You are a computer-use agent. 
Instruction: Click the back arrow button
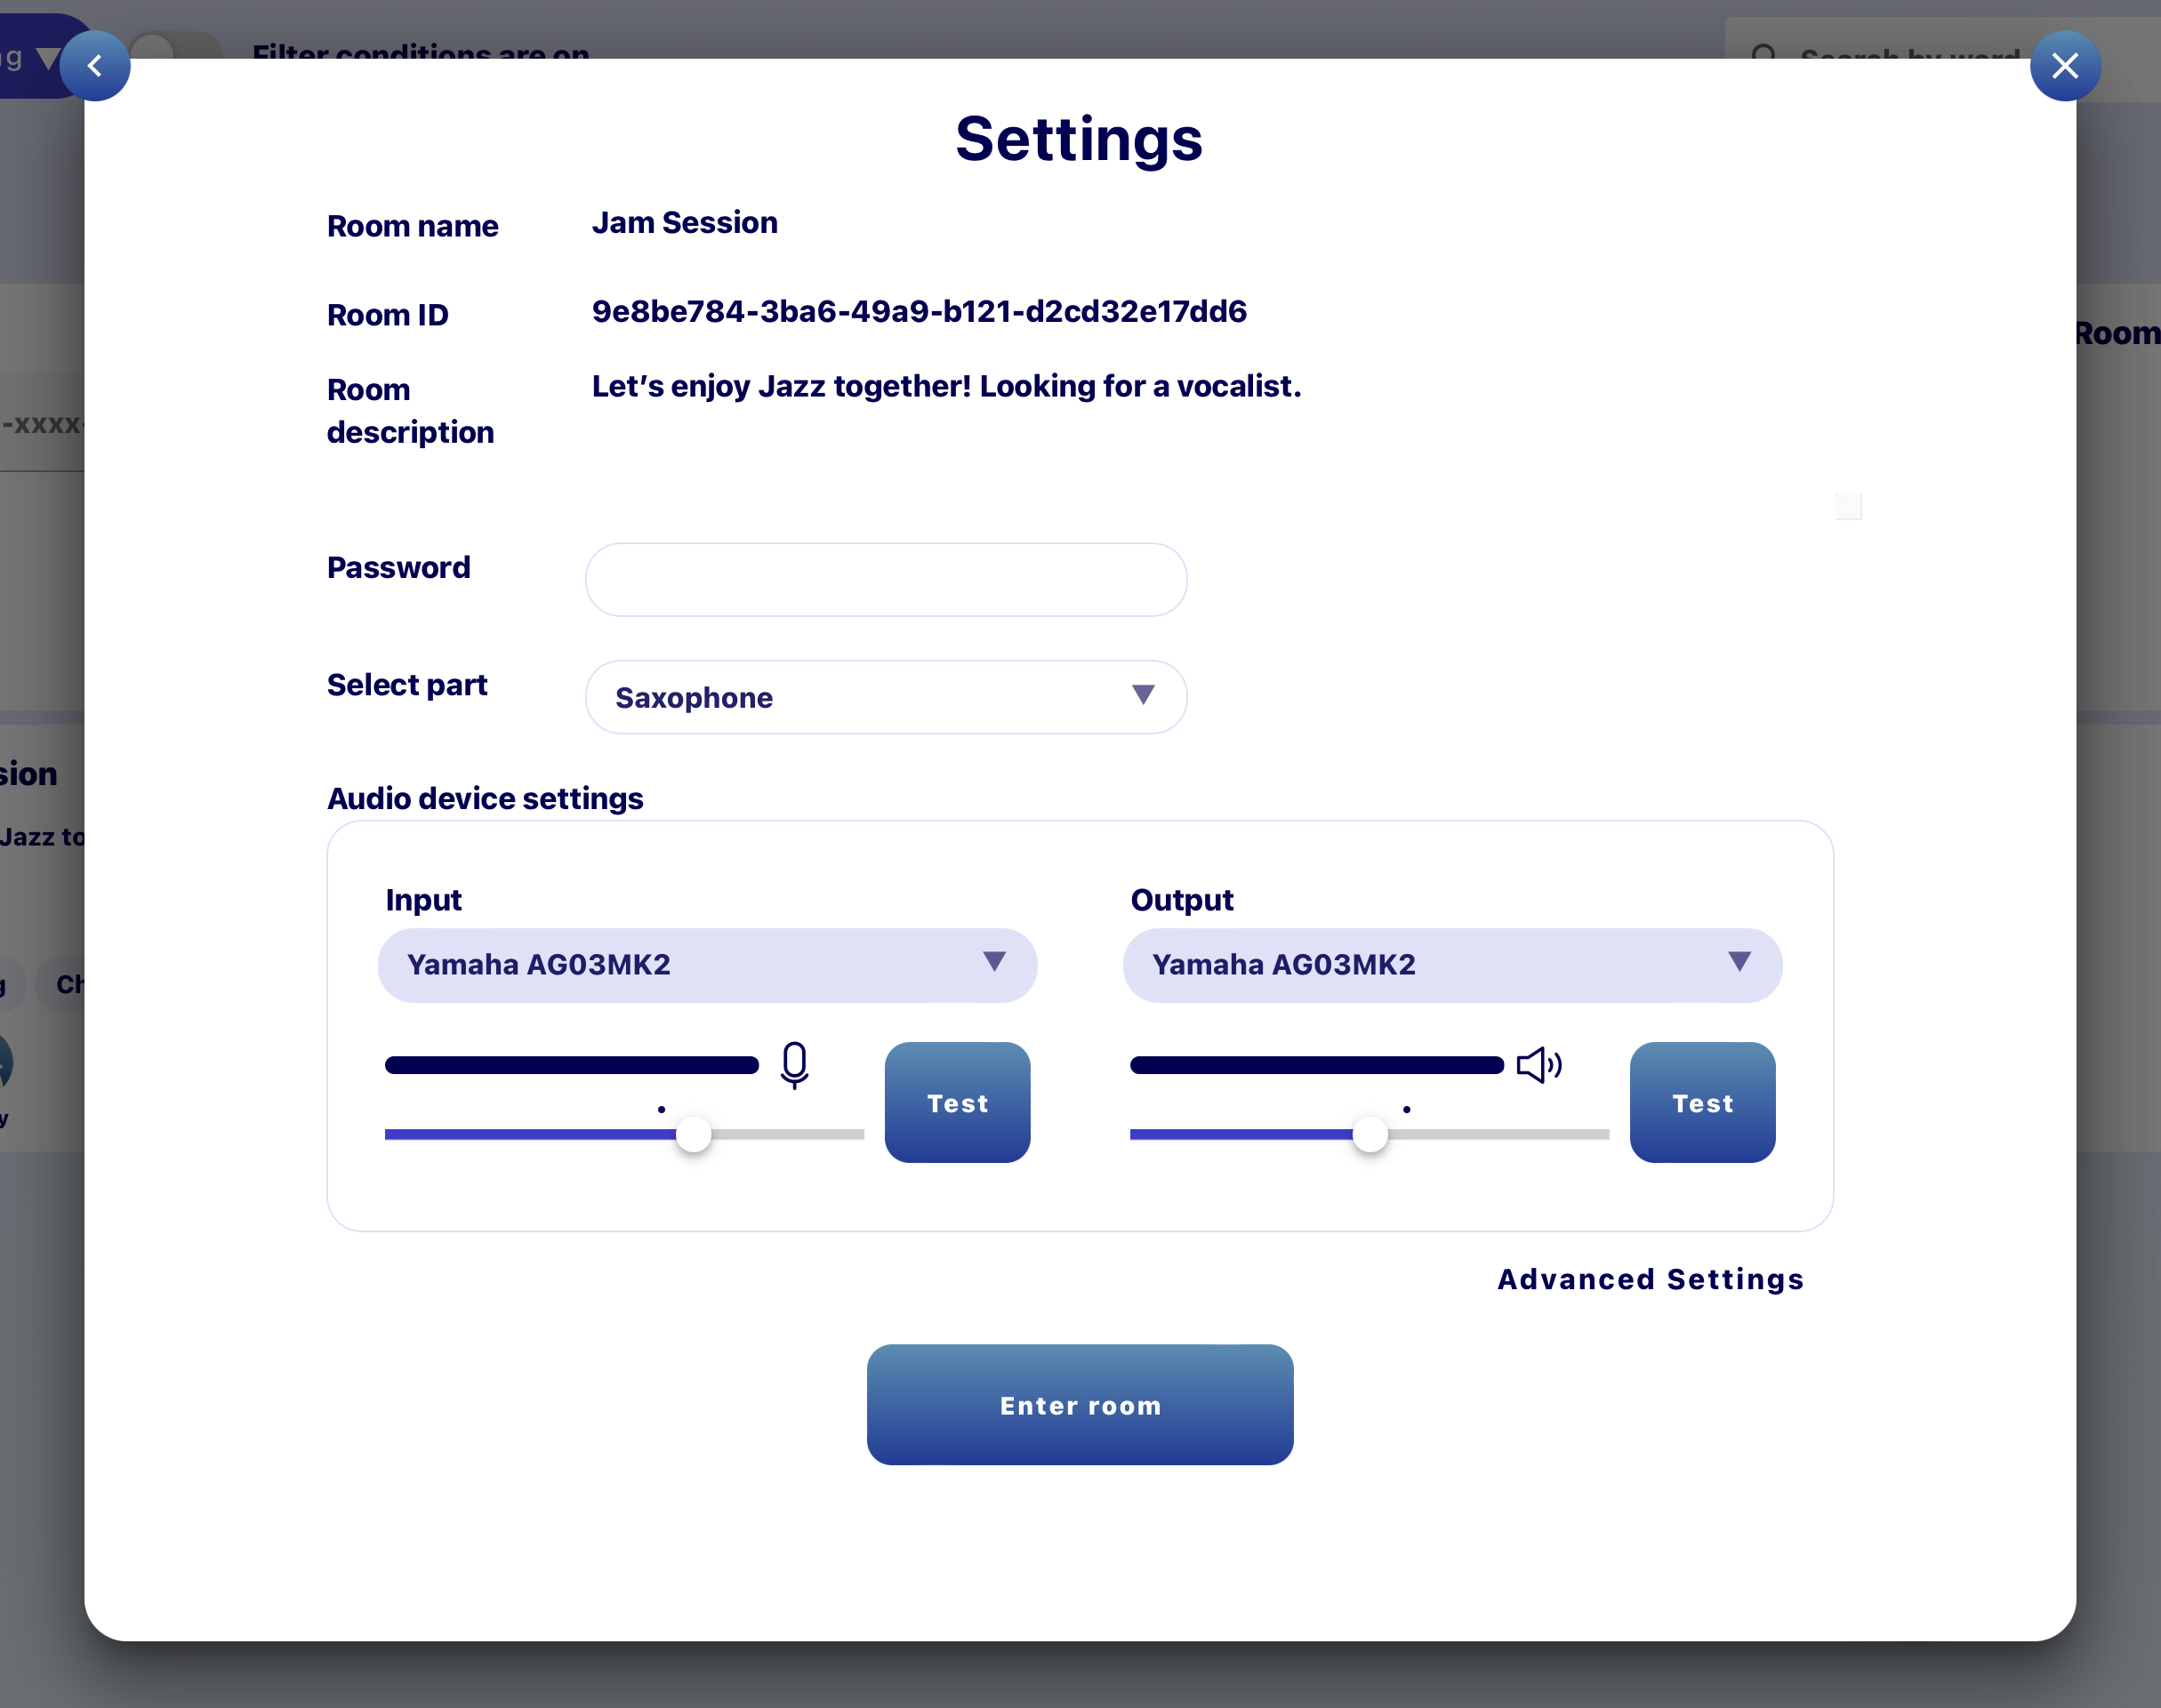coord(95,66)
